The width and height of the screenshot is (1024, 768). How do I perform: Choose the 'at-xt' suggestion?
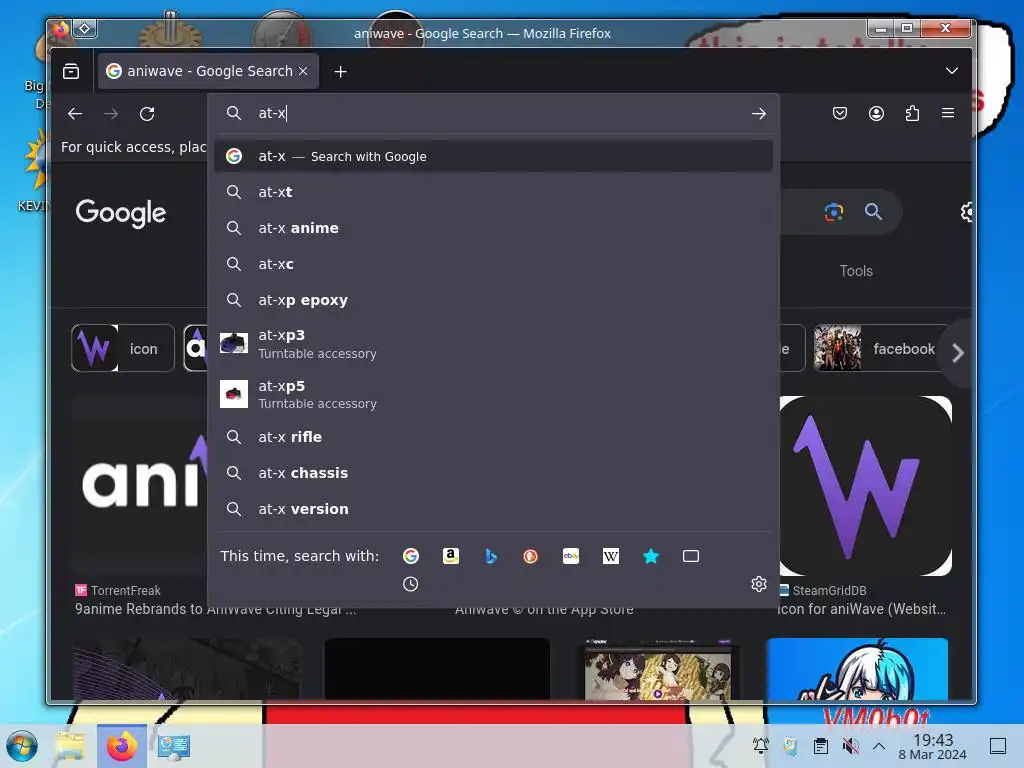click(x=493, y=192)
